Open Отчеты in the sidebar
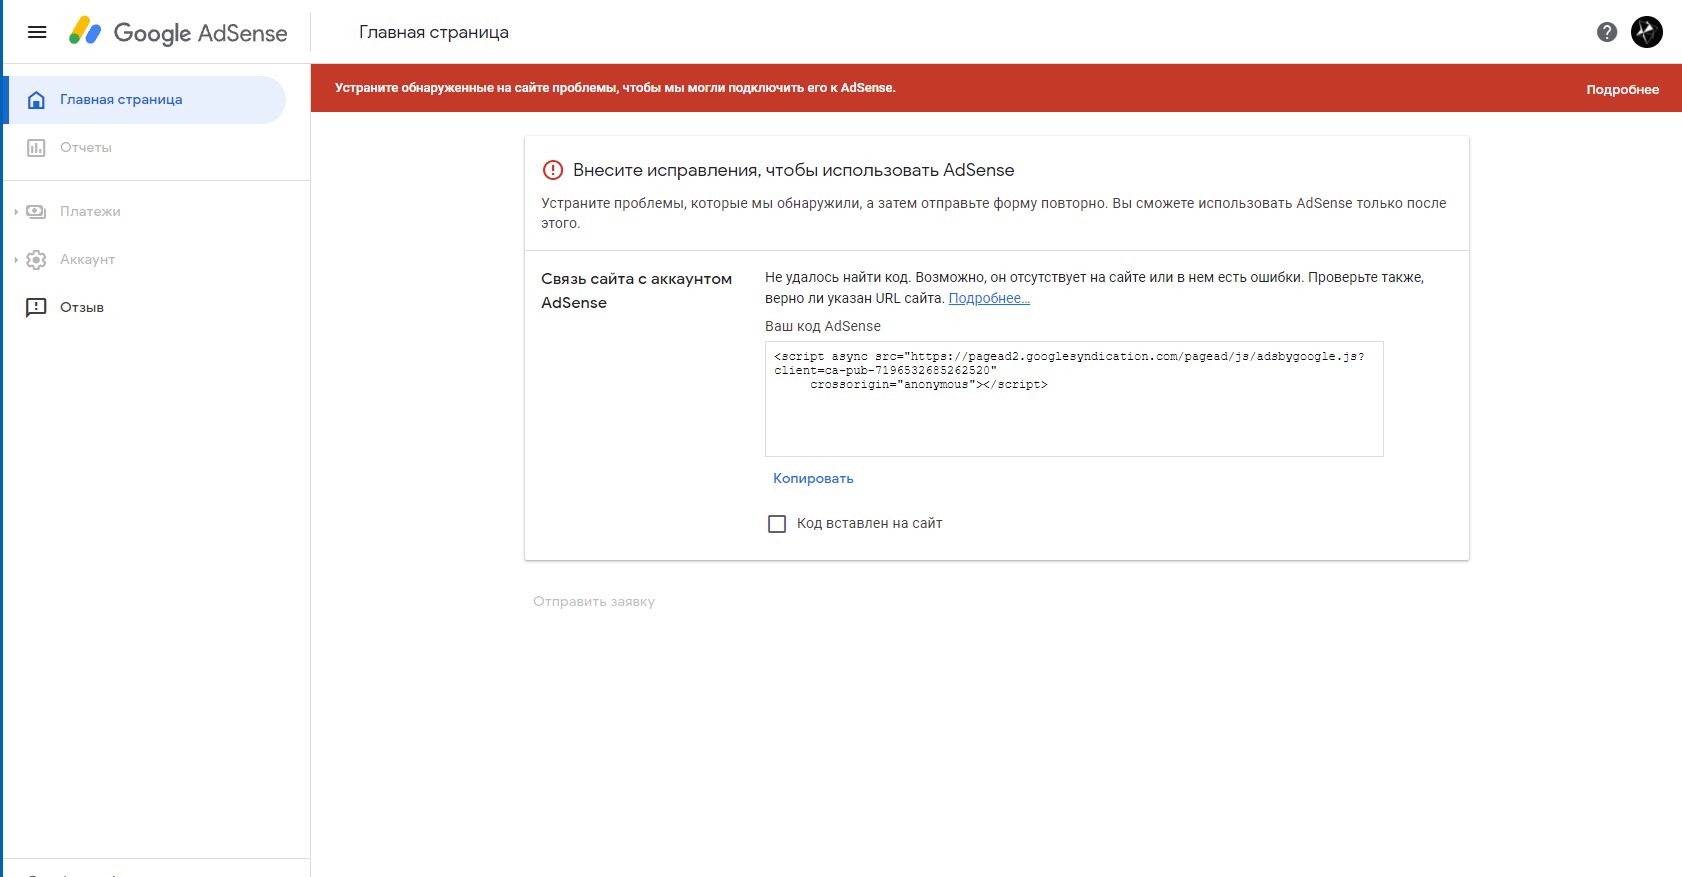The height and width of the screenshot is (877, 1682). [86, 148]
